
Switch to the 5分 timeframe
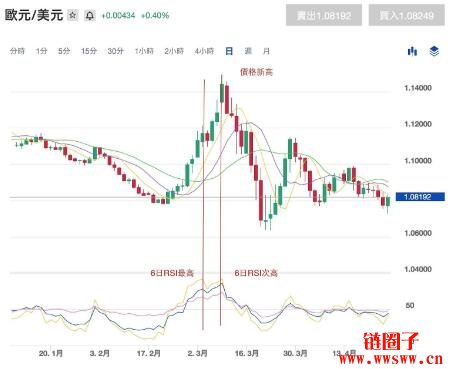click(x=64, y=51)
